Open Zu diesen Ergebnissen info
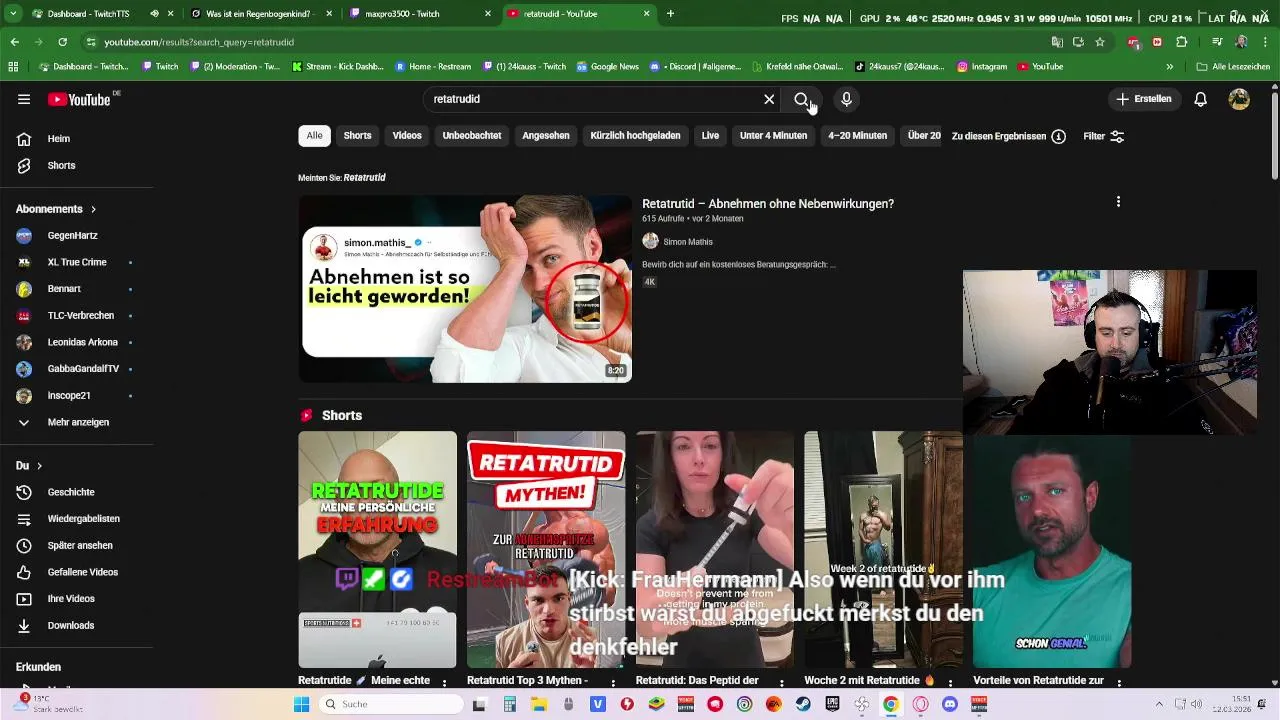Image resolution: width=1280 pixels, height=720 pixels. (x=1009, y=137)
